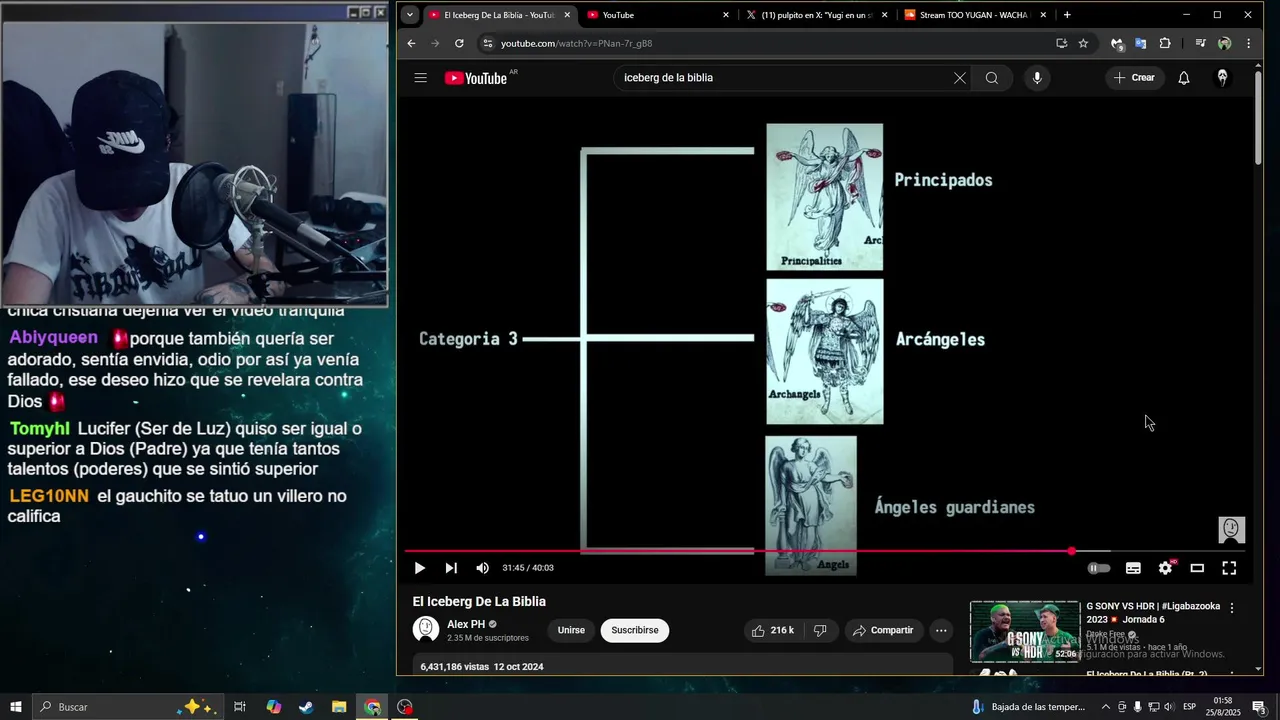Screen dimensions: 1280x720
Task: Open the taskbar volume speaker icon
Action: coord(1168,707)
